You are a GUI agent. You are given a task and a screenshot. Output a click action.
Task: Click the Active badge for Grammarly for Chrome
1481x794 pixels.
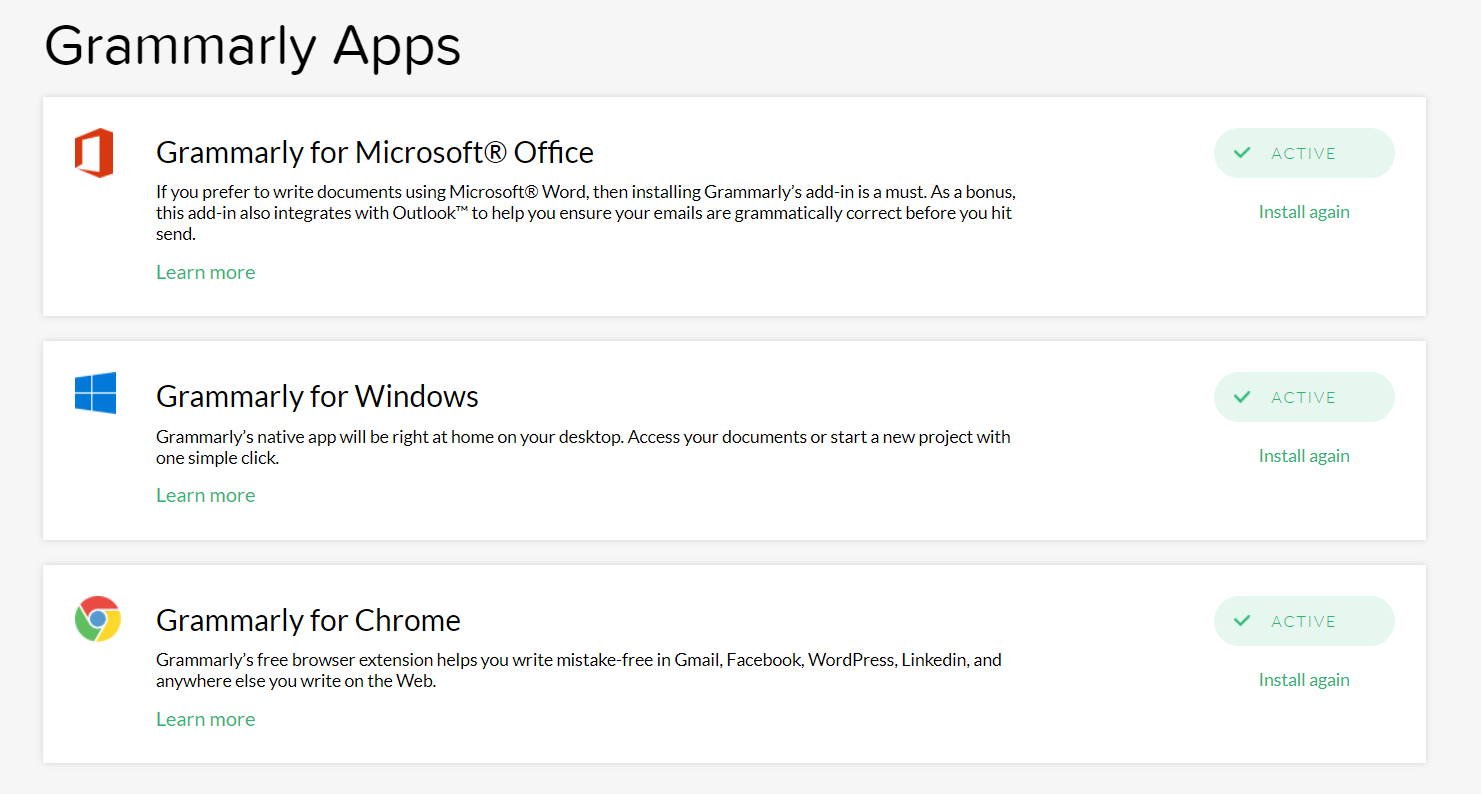pyautogui.click(x=1304, y=621)
